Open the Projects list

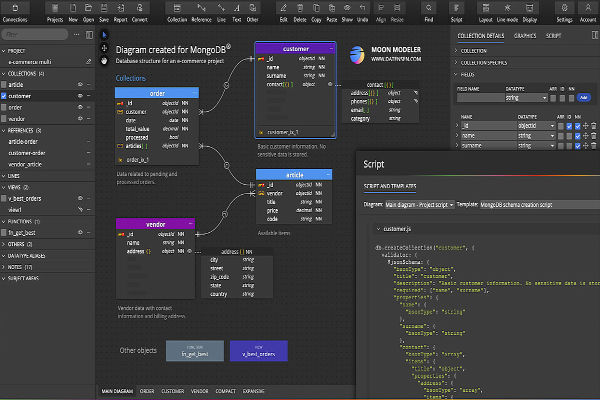(x=55, y=13)
